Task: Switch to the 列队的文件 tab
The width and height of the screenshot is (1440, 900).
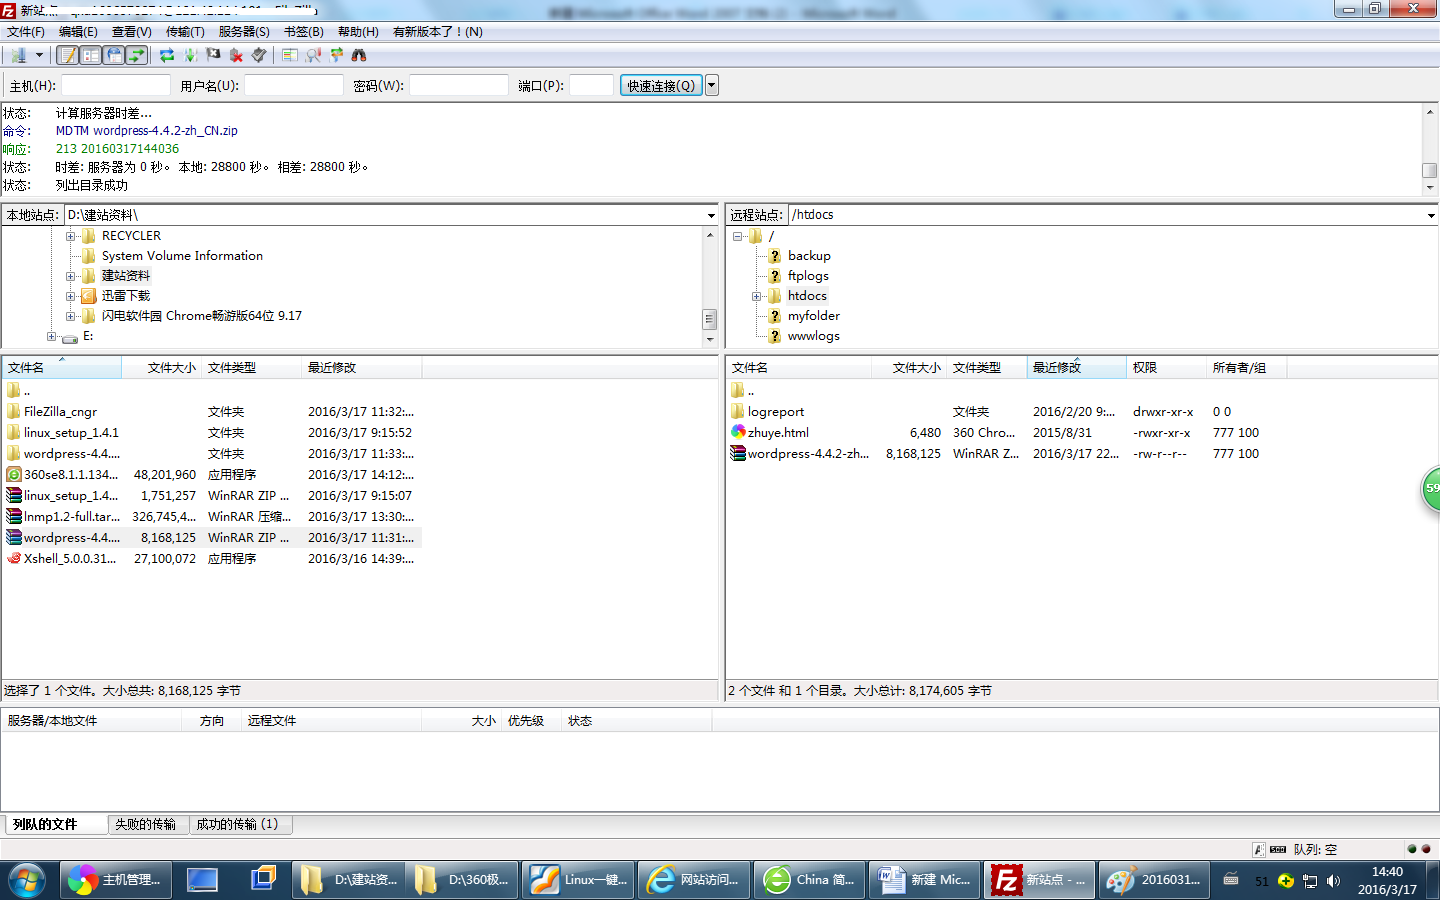Action: [56, 824]
